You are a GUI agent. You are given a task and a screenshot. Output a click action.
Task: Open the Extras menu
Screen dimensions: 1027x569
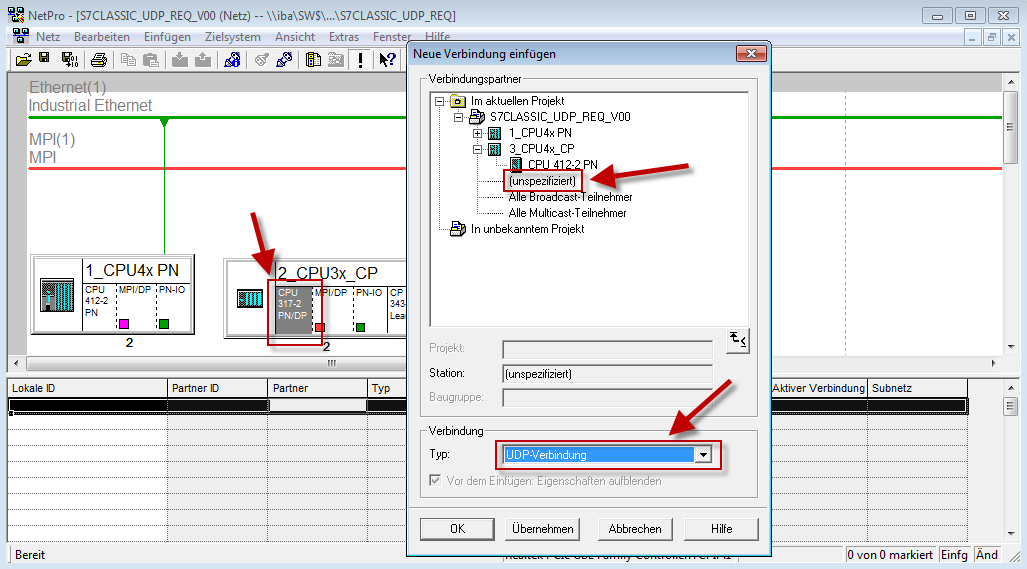coord(344,37)
